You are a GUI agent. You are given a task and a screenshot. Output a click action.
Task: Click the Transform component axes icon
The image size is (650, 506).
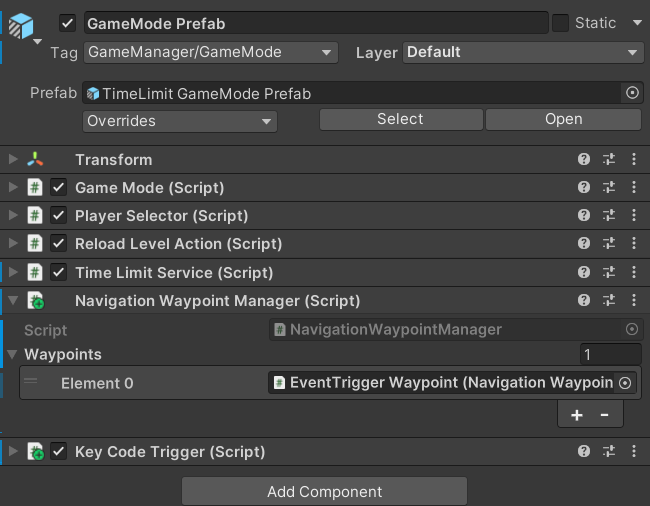pyautogui.click(x=35, y=159)
